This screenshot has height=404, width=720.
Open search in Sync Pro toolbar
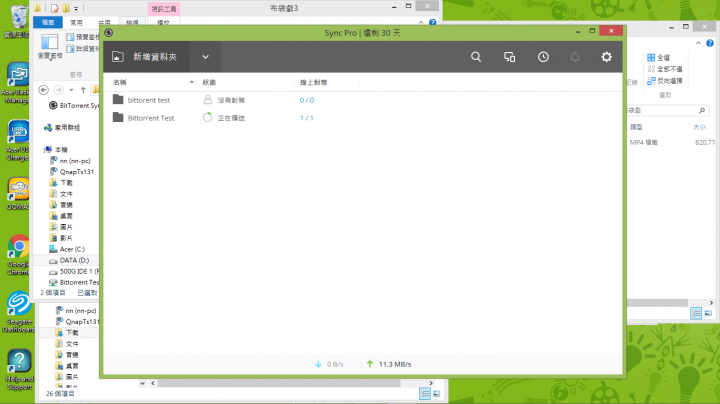tap(476, 57)
